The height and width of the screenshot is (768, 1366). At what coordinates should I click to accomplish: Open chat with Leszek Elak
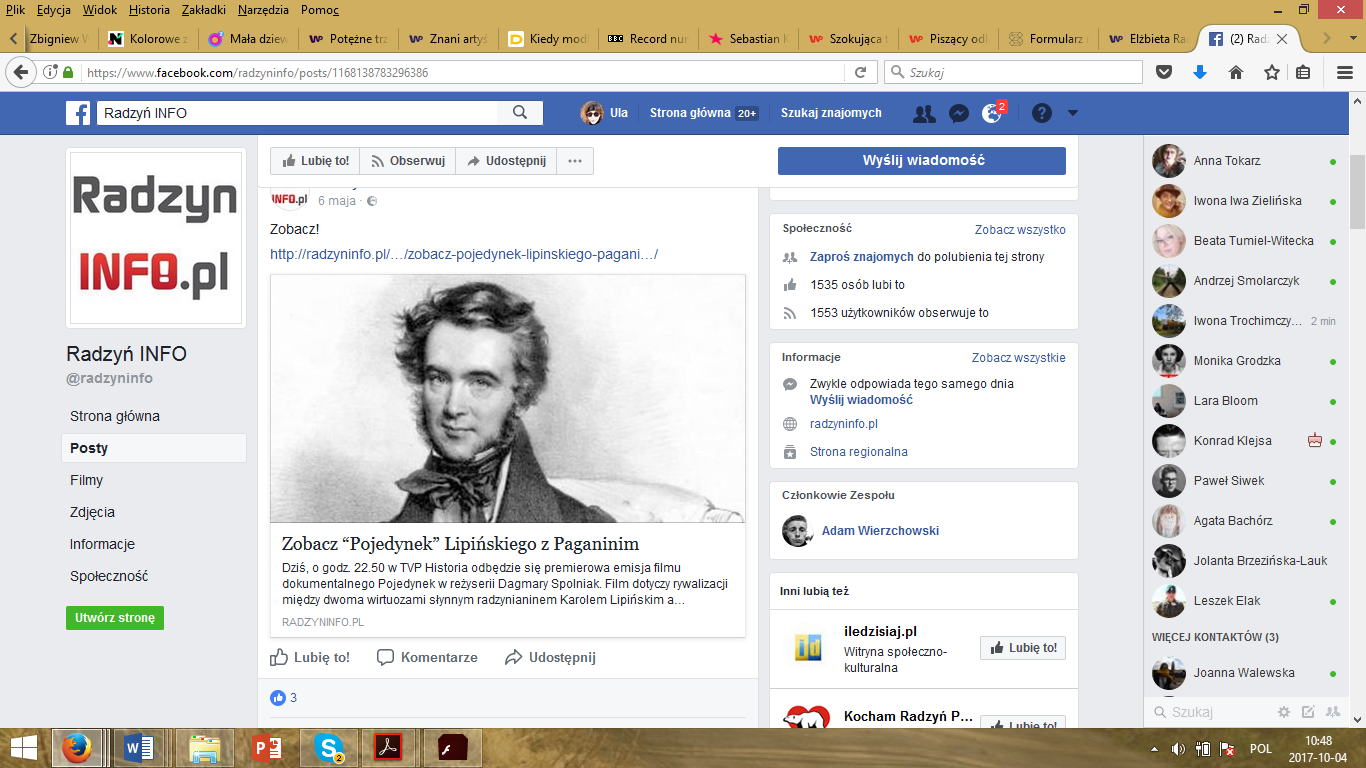click(1245, 601)
